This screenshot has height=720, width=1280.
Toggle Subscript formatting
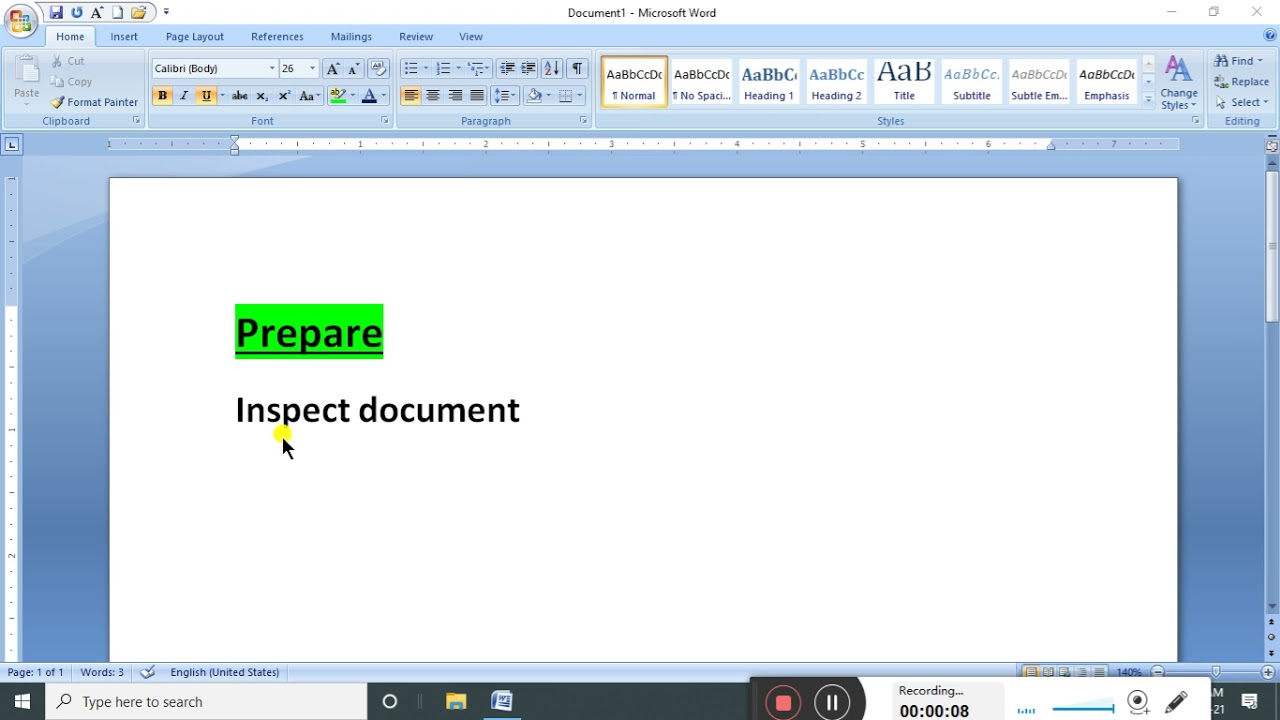coord(262,96)
